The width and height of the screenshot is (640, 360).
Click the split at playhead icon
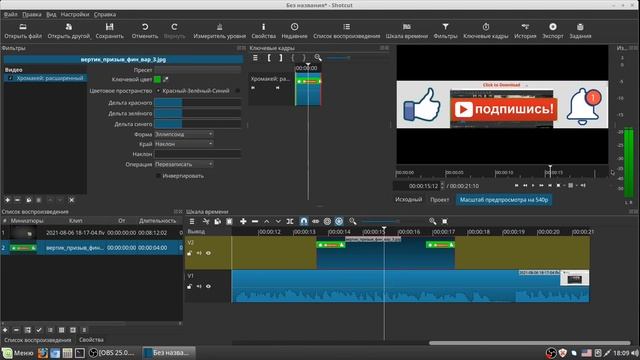(290, 221)
